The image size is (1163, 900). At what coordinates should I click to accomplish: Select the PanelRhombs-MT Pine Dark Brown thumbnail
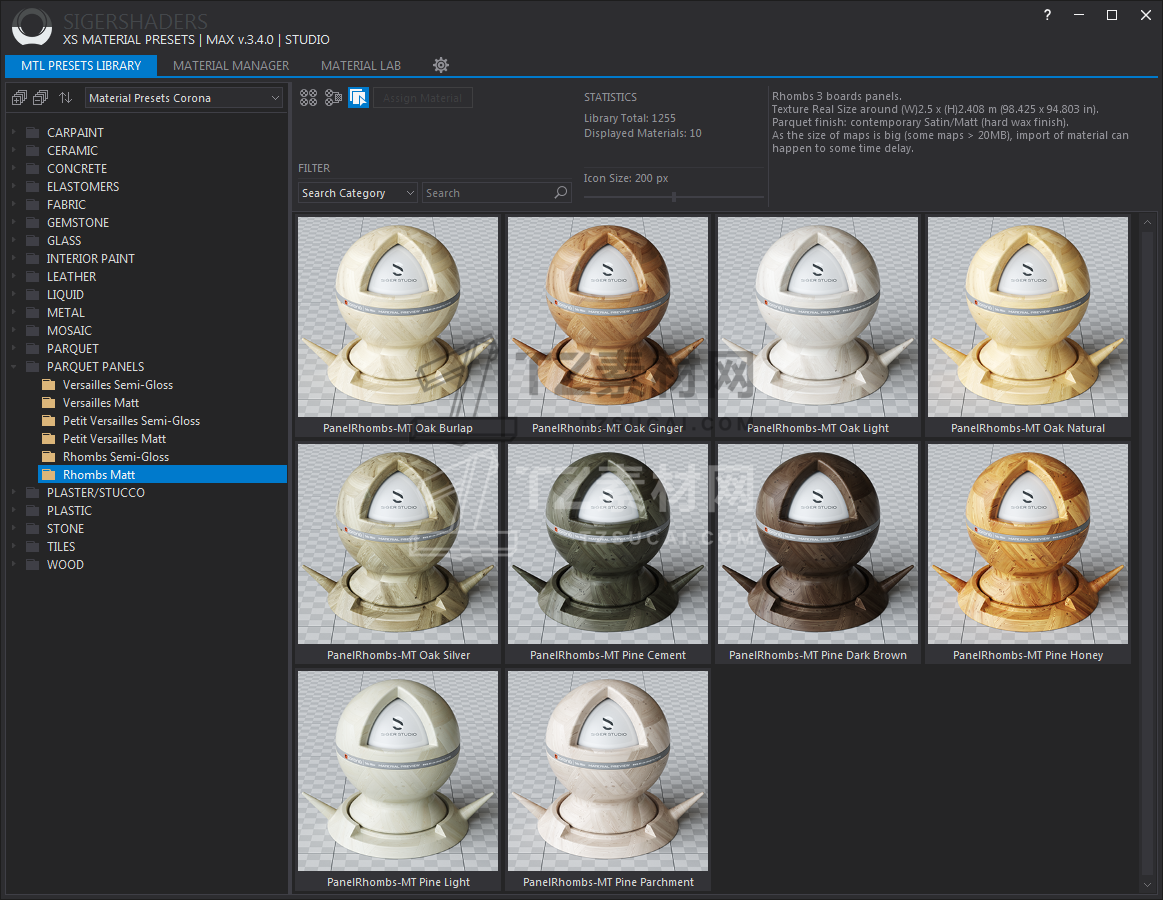(x=818, y=544)
